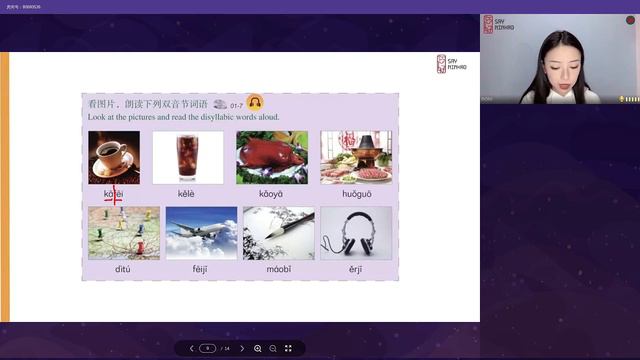Click the airplane picture
This screenshot has height=360, width=640.
(201, 233)
